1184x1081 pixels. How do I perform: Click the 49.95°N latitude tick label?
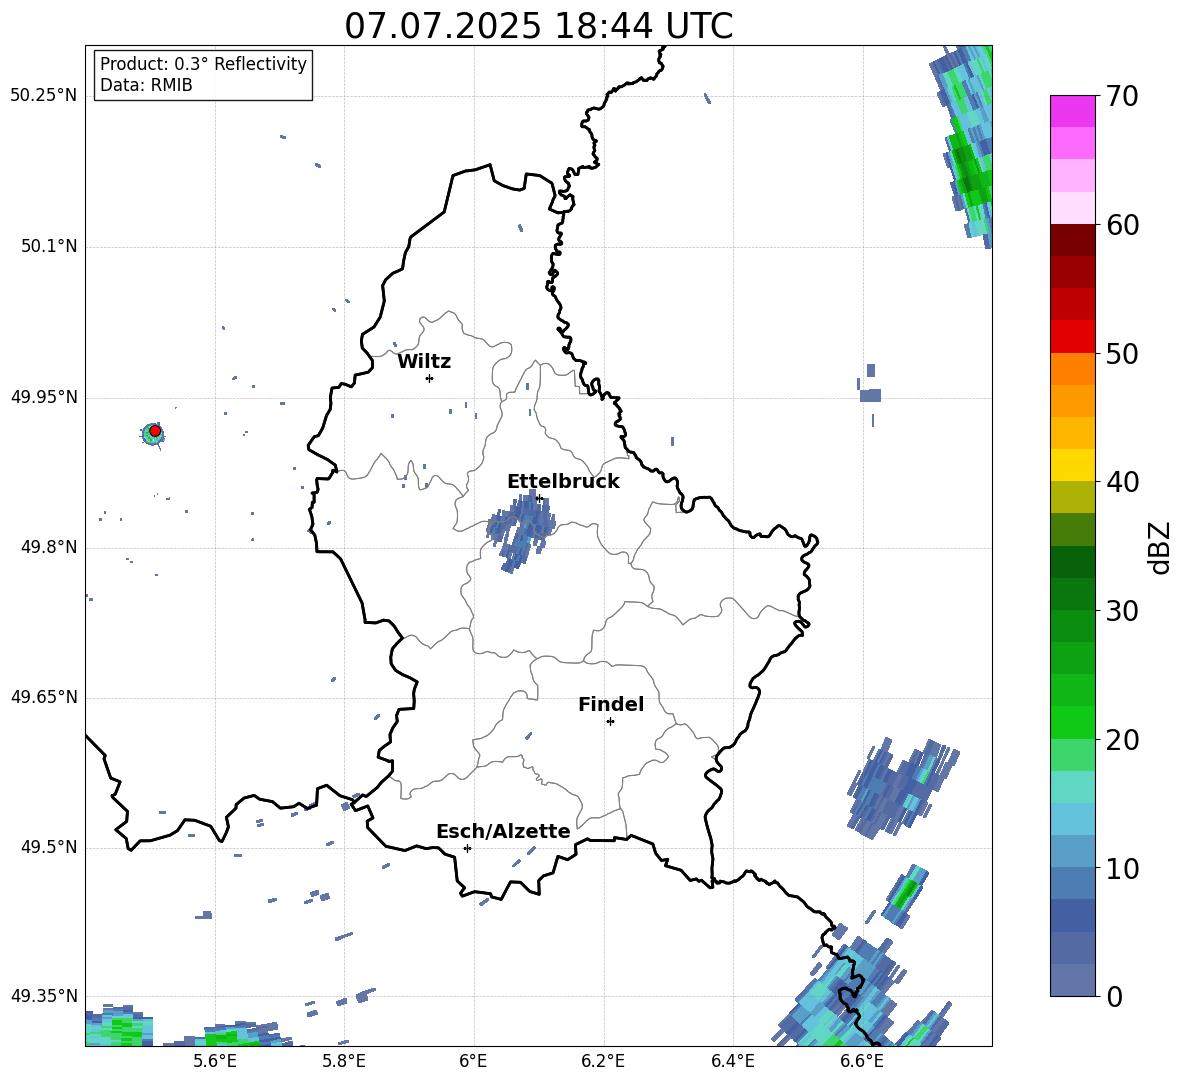point(44,397)
